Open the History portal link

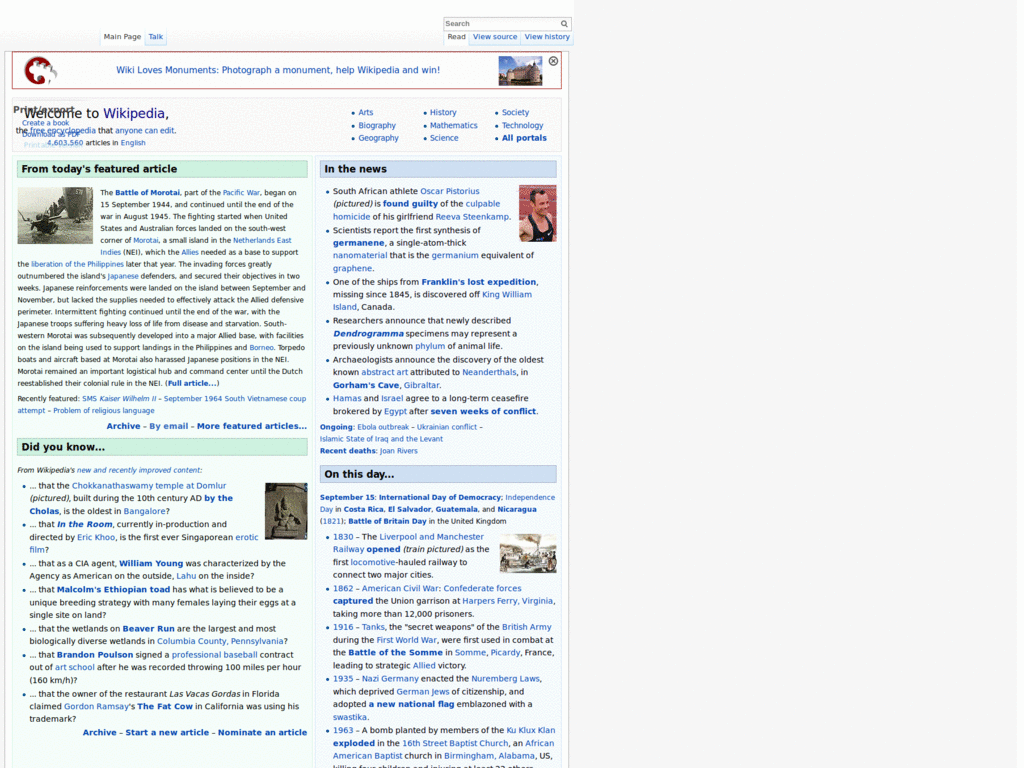pos(443,112)
